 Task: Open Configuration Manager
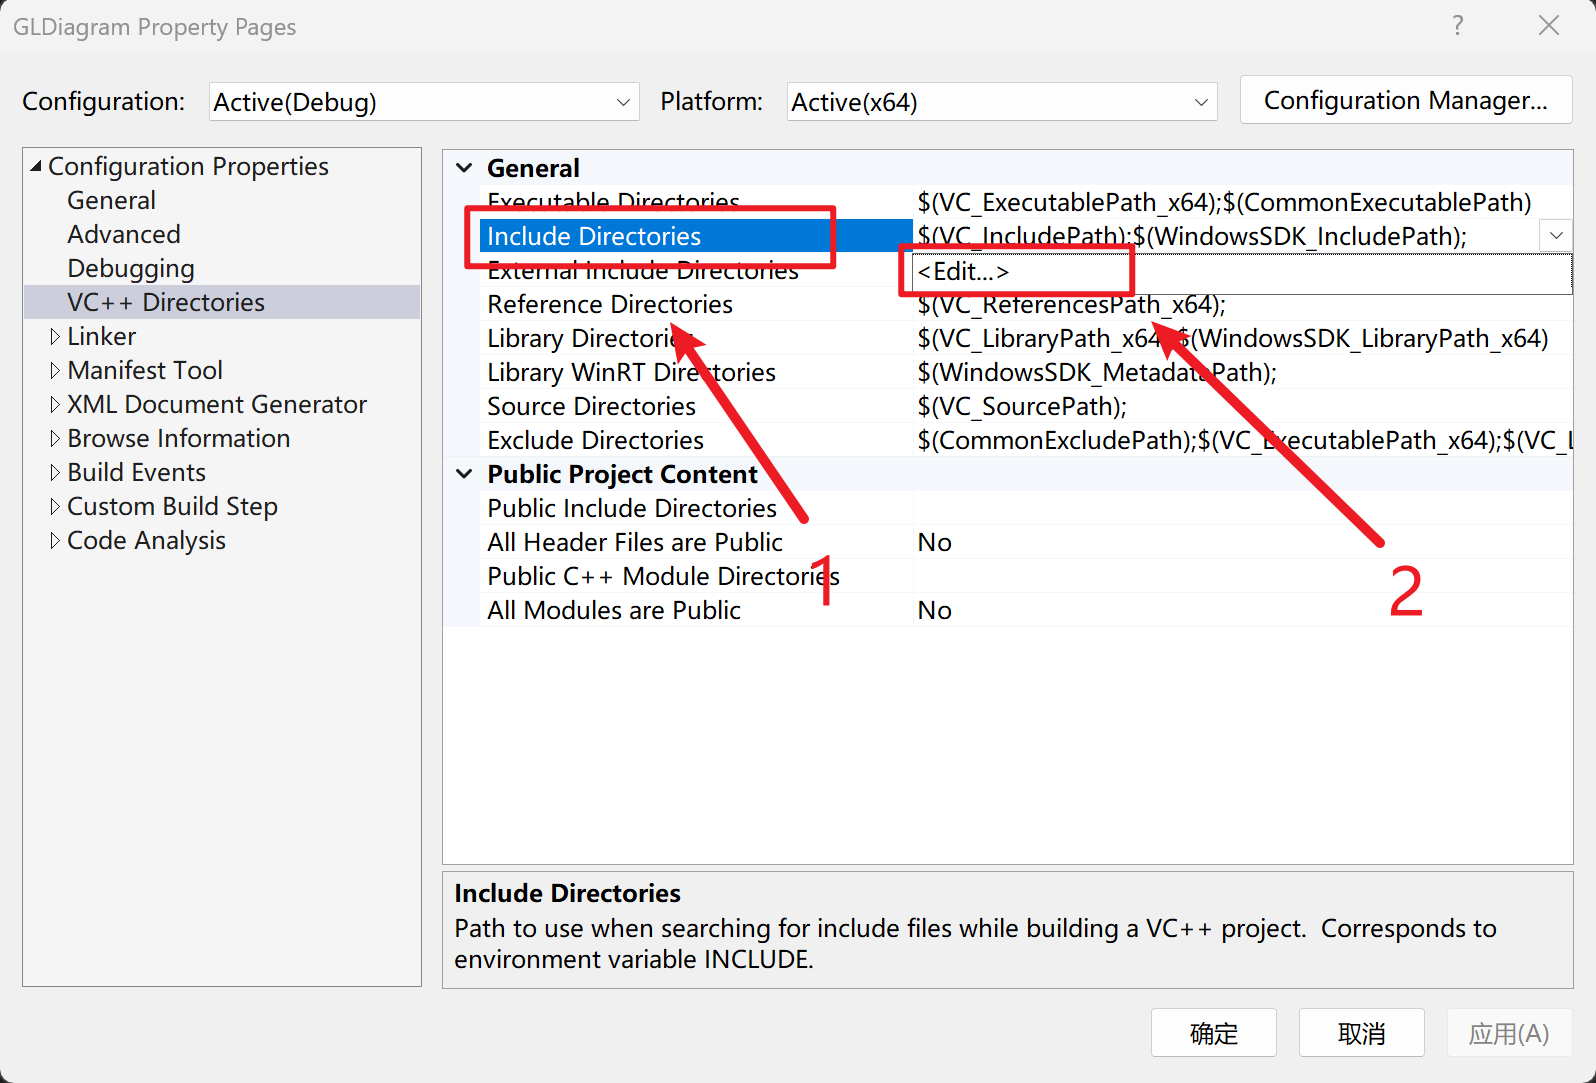[1406, 101]
